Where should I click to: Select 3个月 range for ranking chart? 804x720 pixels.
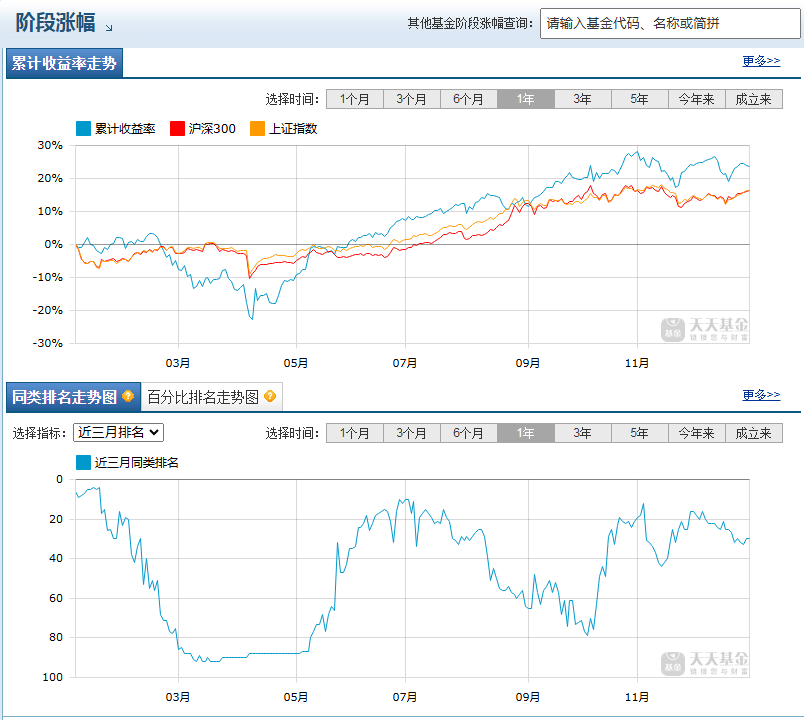tap(412, 433)
